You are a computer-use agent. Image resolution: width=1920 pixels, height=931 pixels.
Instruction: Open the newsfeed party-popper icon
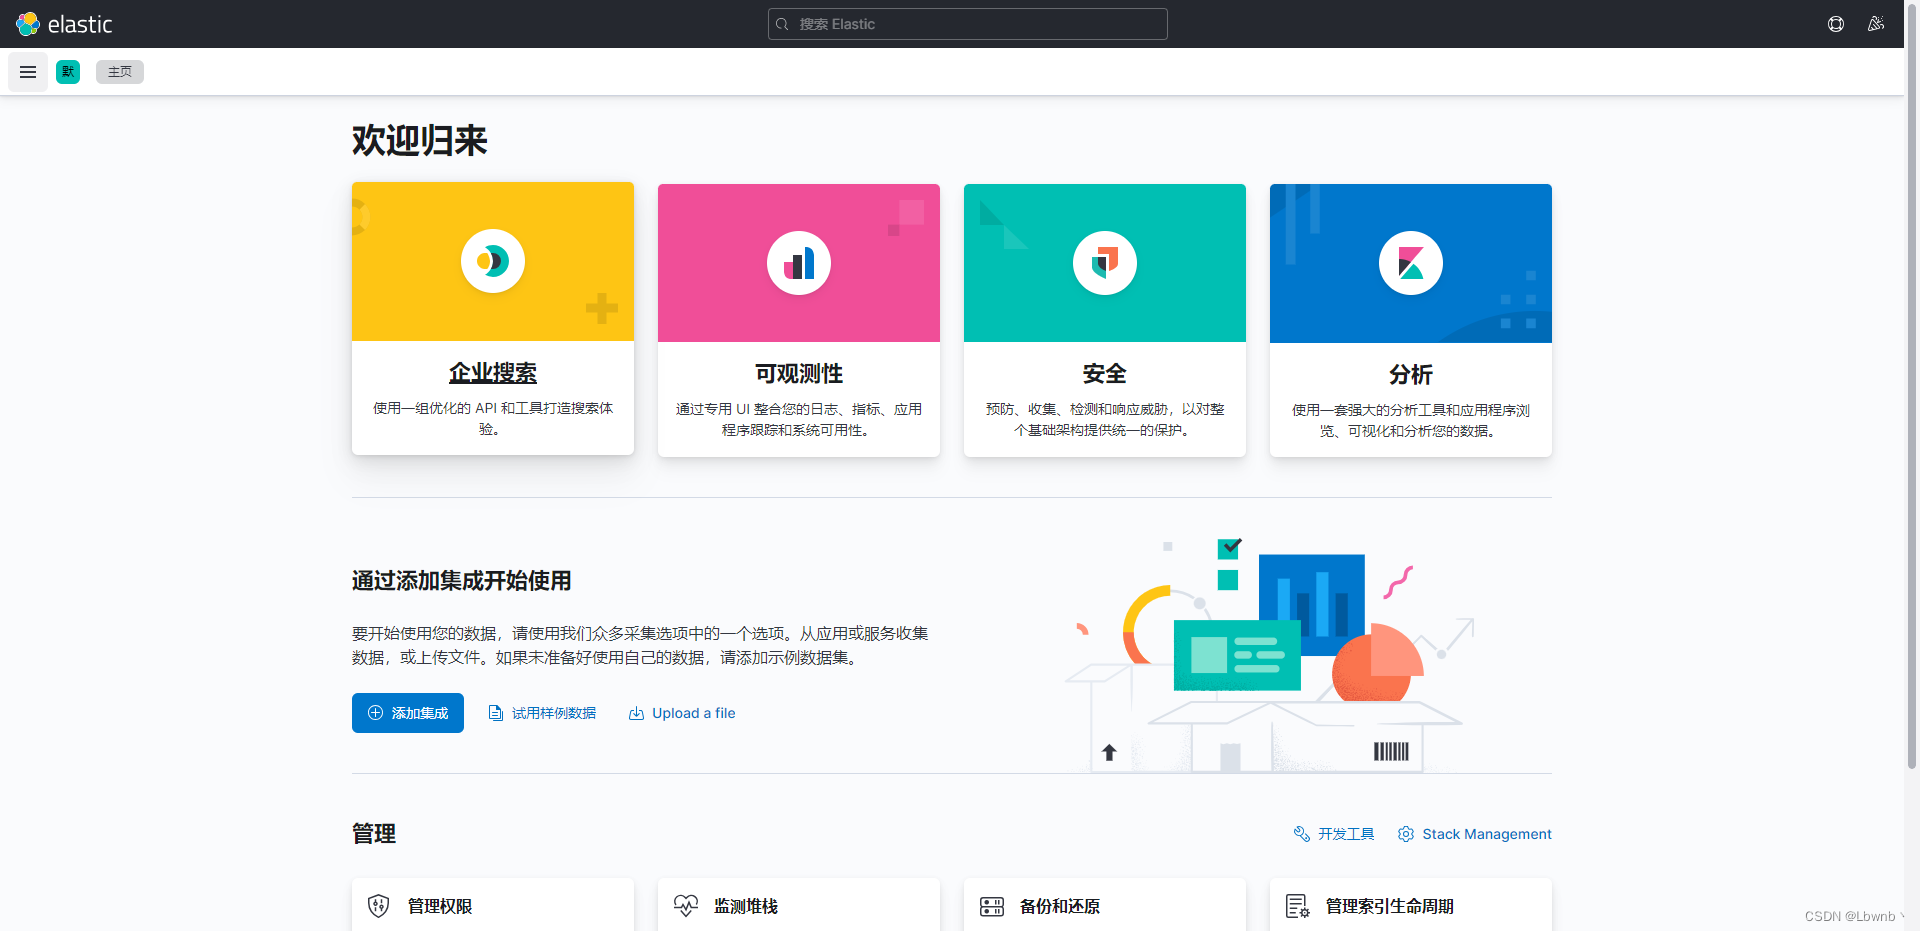pos(1877,23)
